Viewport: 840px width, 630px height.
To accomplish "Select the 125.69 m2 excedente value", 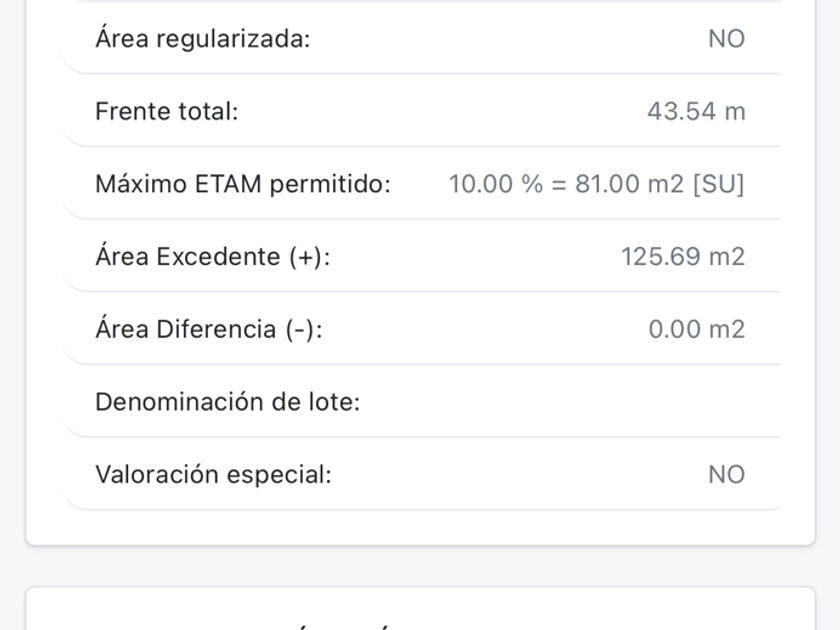I will (682, 257).
